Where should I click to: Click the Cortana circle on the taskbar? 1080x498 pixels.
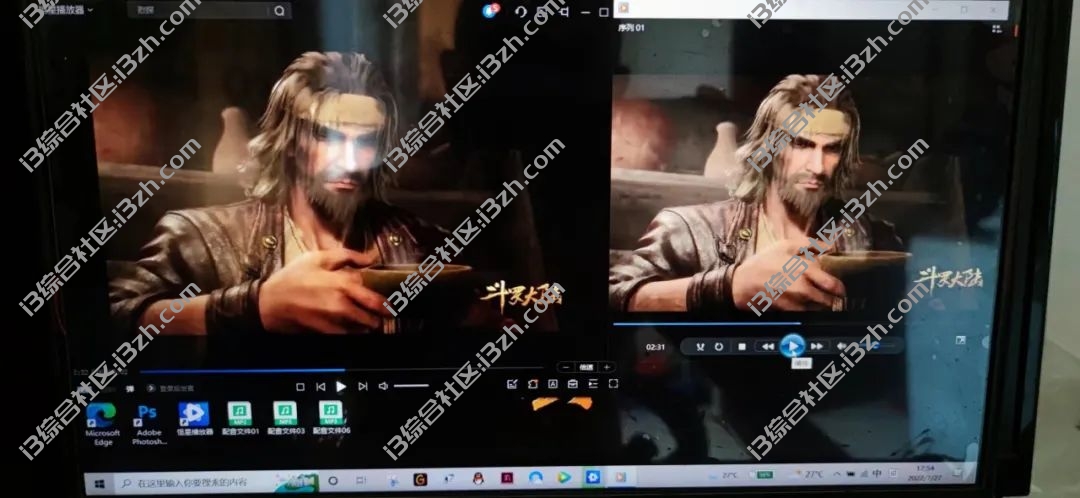coord(333,480)
